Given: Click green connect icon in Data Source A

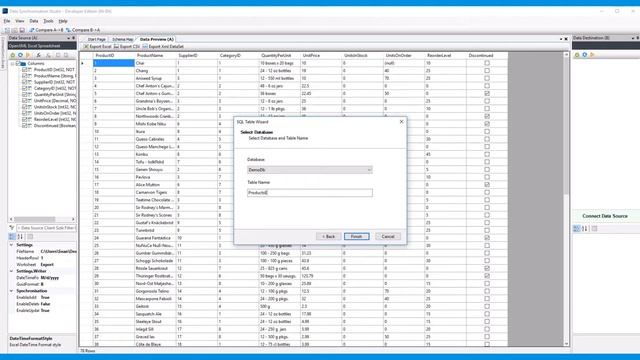Looking at the screenshot, I should 13,55.
